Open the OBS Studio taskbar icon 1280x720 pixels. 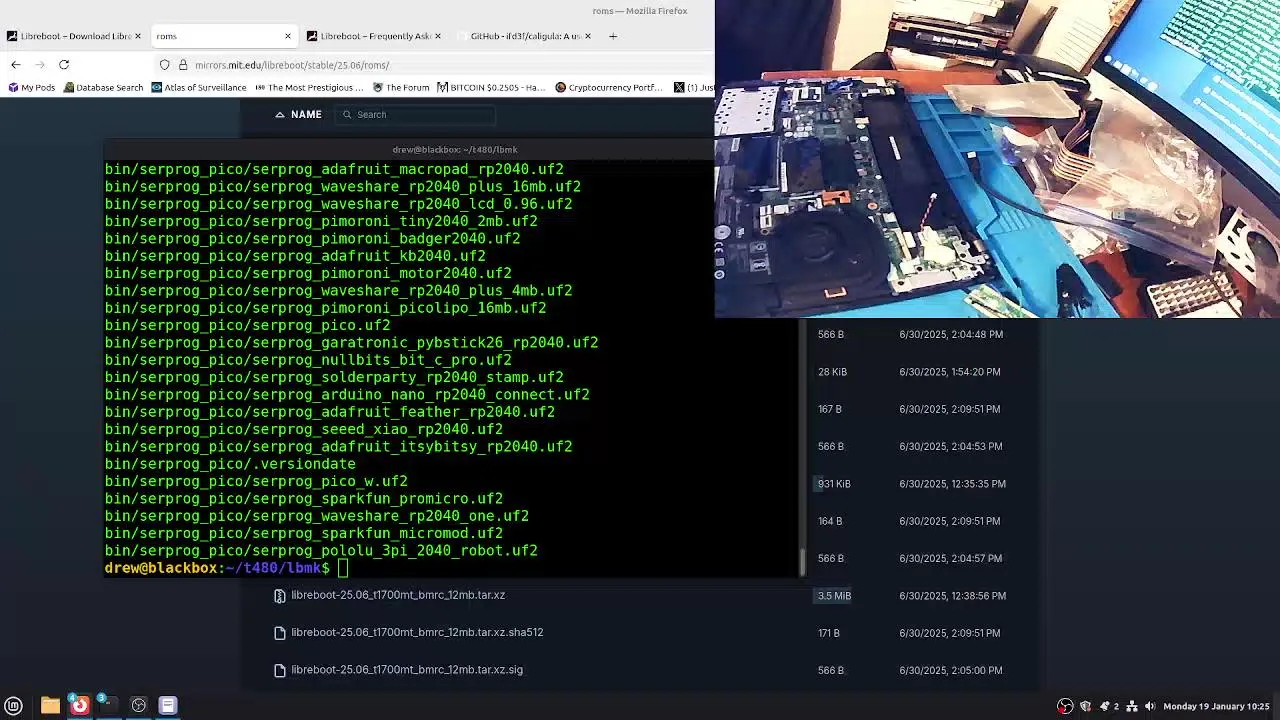(x=139, y=706)
